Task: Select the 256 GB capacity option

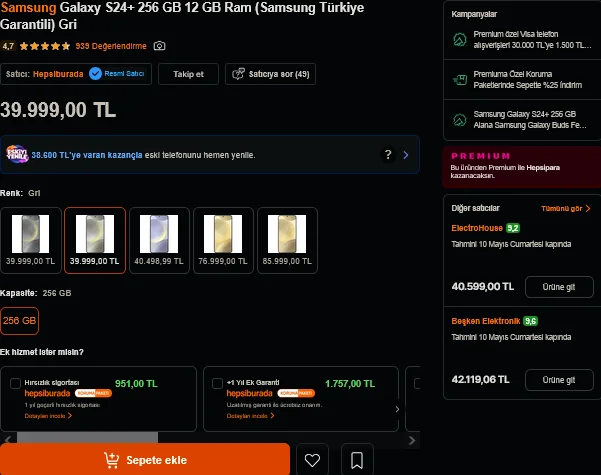Action: click(19, 321)
